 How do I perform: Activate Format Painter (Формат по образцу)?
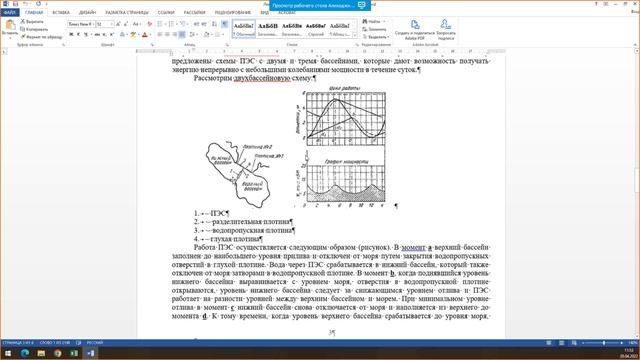(42, 37)
